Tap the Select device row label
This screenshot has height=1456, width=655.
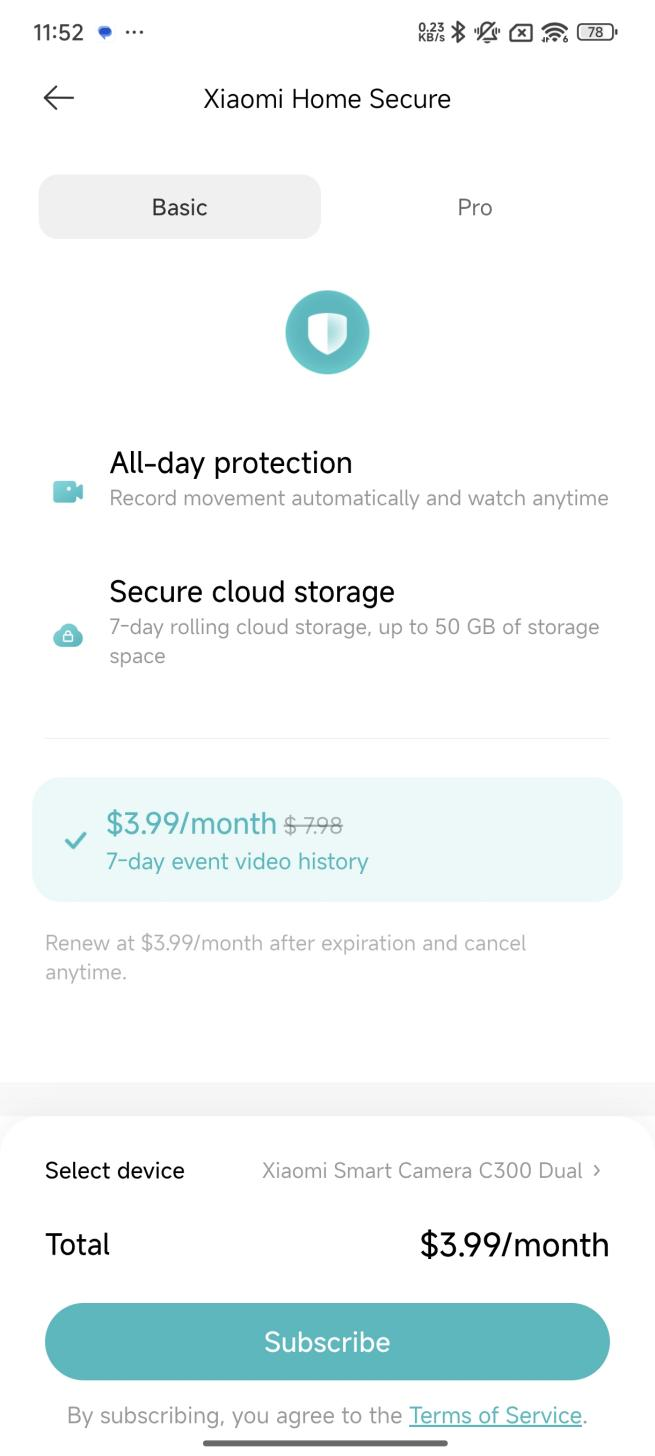coord(115,1171)
